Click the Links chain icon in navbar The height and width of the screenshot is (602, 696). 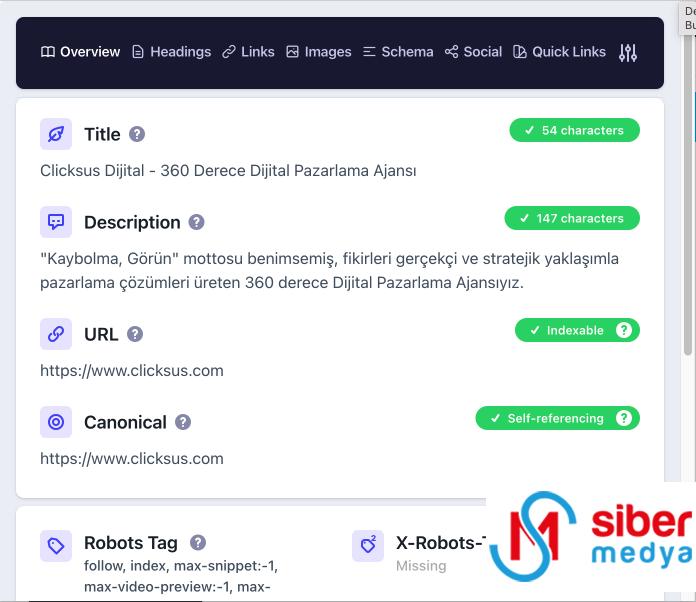(x=229, y=52)
